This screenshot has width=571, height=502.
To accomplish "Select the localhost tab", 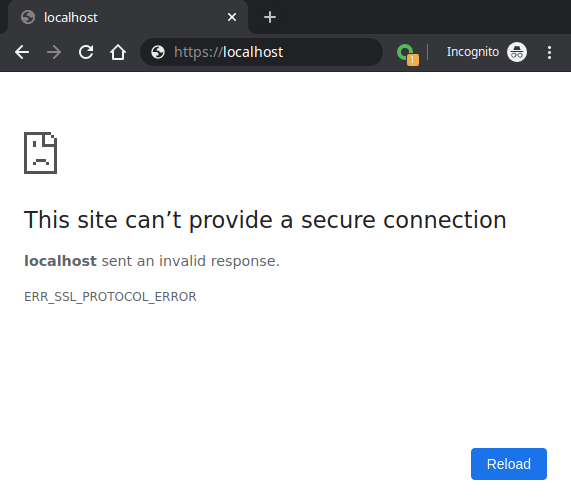I will click(127, 17).
